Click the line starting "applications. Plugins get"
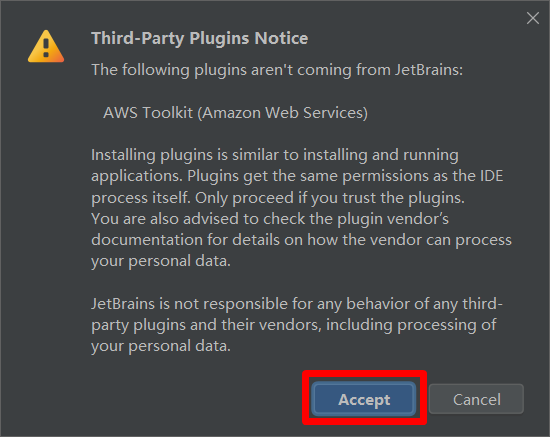Viewport: 550px width, 437px height. [297, 176]
